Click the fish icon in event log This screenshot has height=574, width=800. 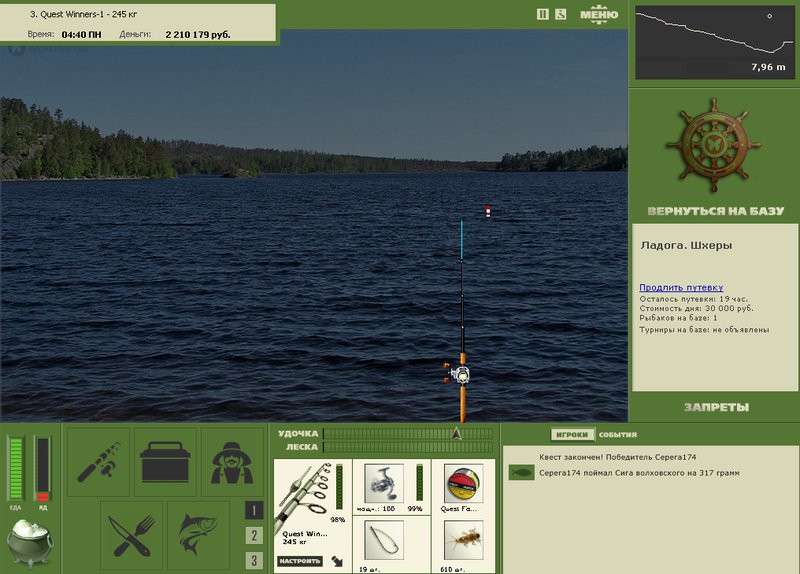click(x=521, y=472)
